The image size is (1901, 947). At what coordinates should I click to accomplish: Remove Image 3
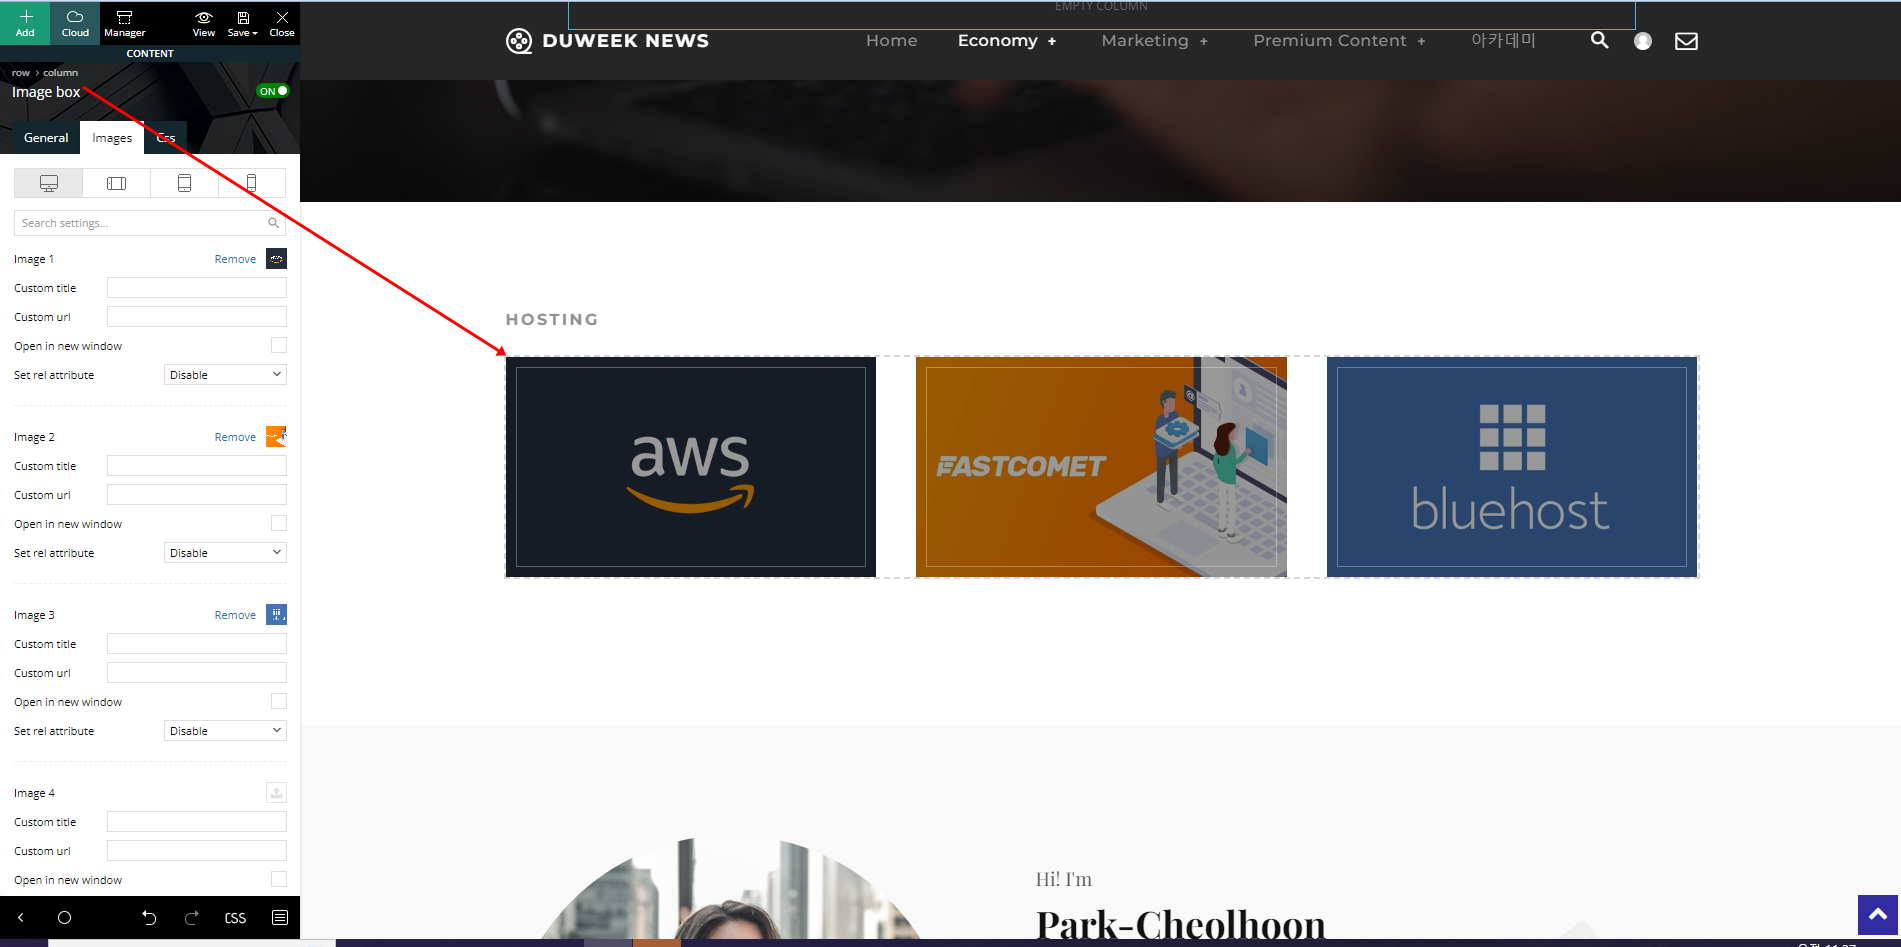point(235,615)
